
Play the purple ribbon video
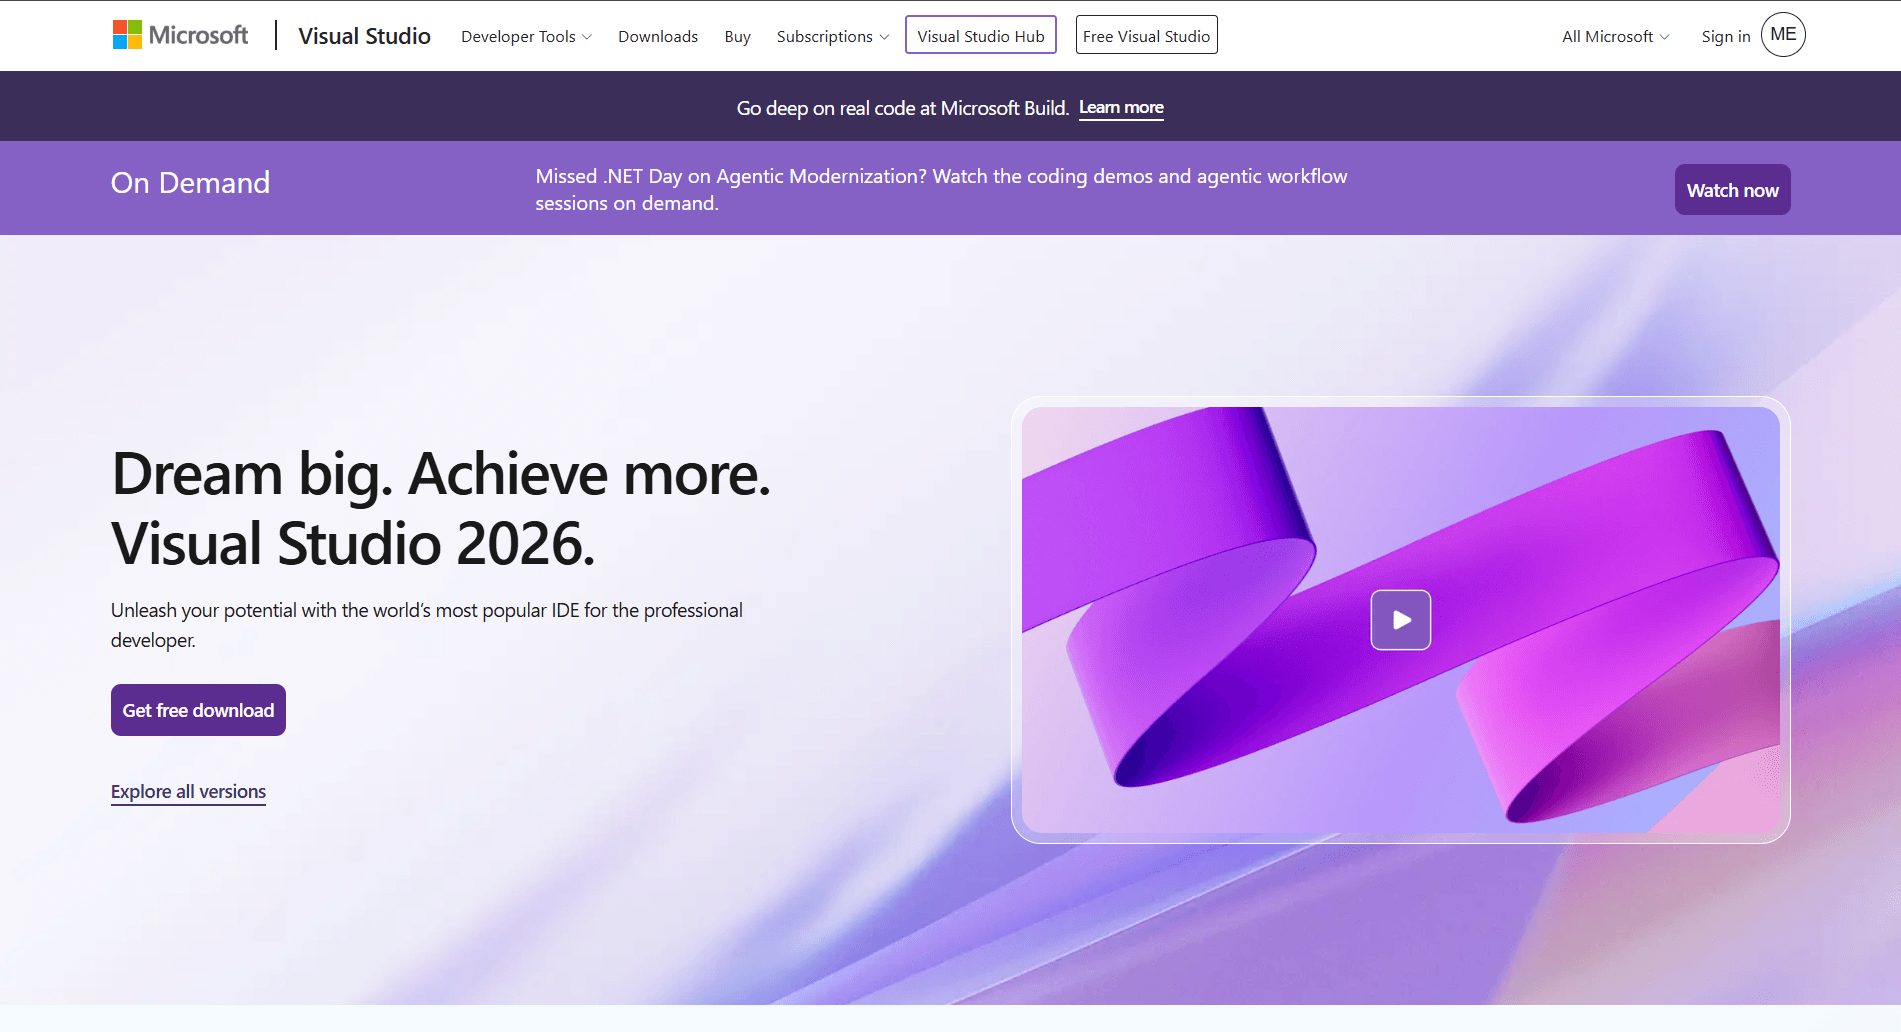(1400, 620)
